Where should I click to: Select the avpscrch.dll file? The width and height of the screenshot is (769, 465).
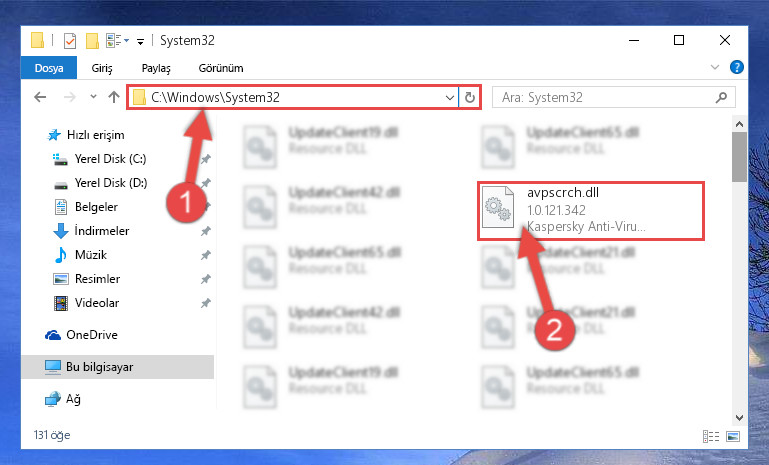coord(591,211)
